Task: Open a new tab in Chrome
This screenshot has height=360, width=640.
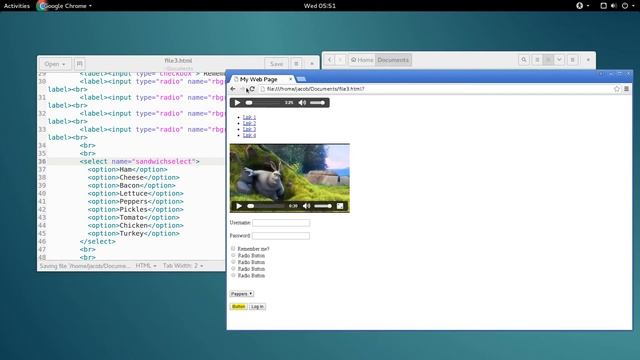Action: point(301,79)
